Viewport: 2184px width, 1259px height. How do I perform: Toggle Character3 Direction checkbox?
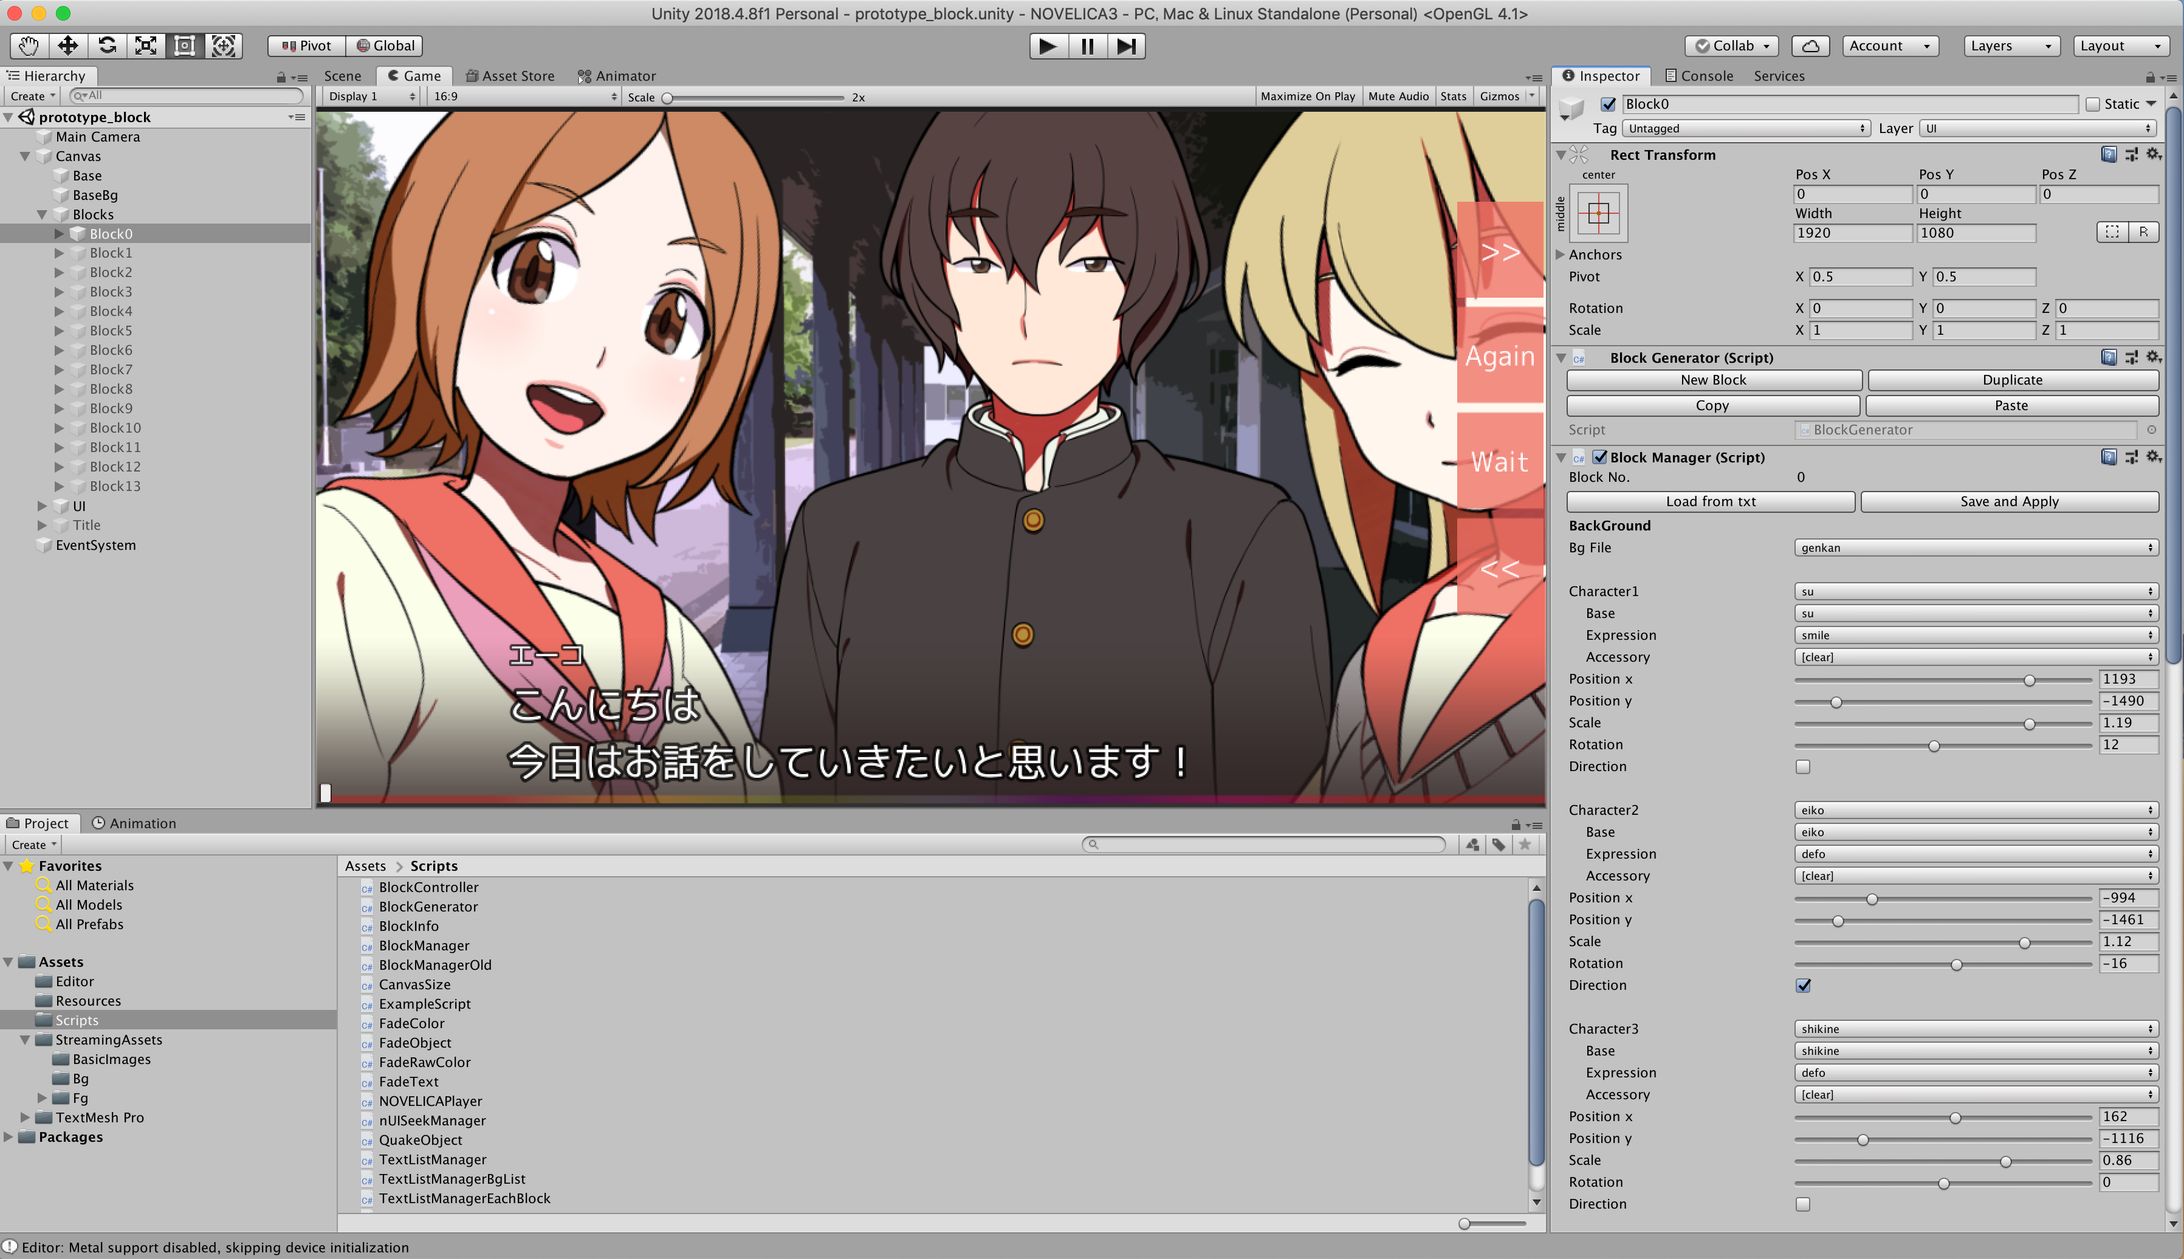coord(1803,1205)
